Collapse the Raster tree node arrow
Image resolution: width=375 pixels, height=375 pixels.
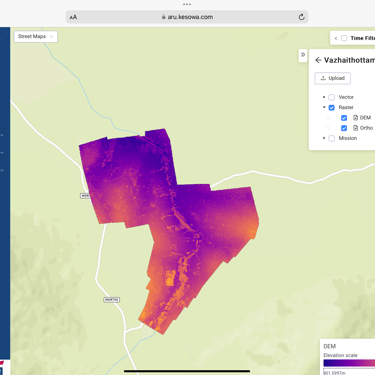(324, 107)
